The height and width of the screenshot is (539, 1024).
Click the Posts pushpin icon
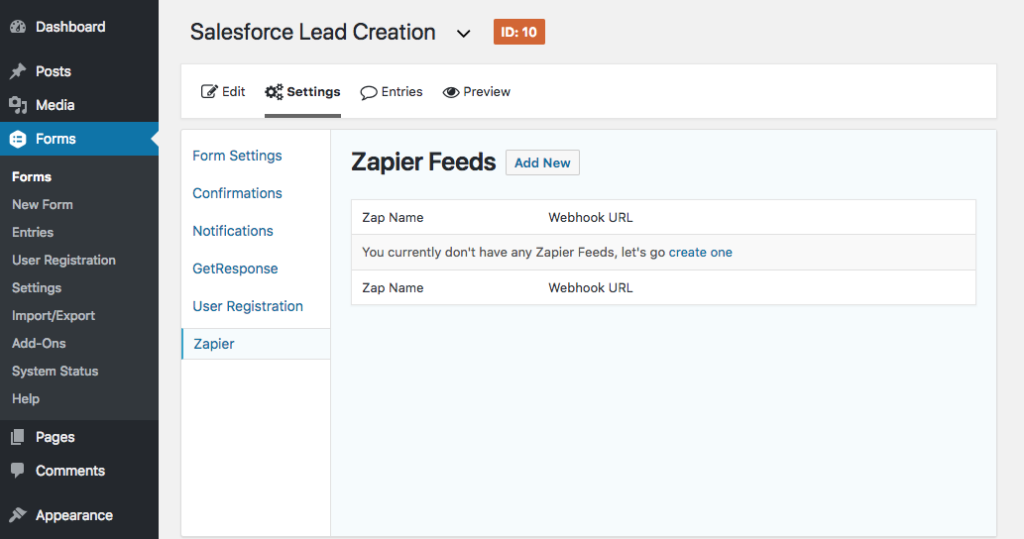click(x=18, y=71)
